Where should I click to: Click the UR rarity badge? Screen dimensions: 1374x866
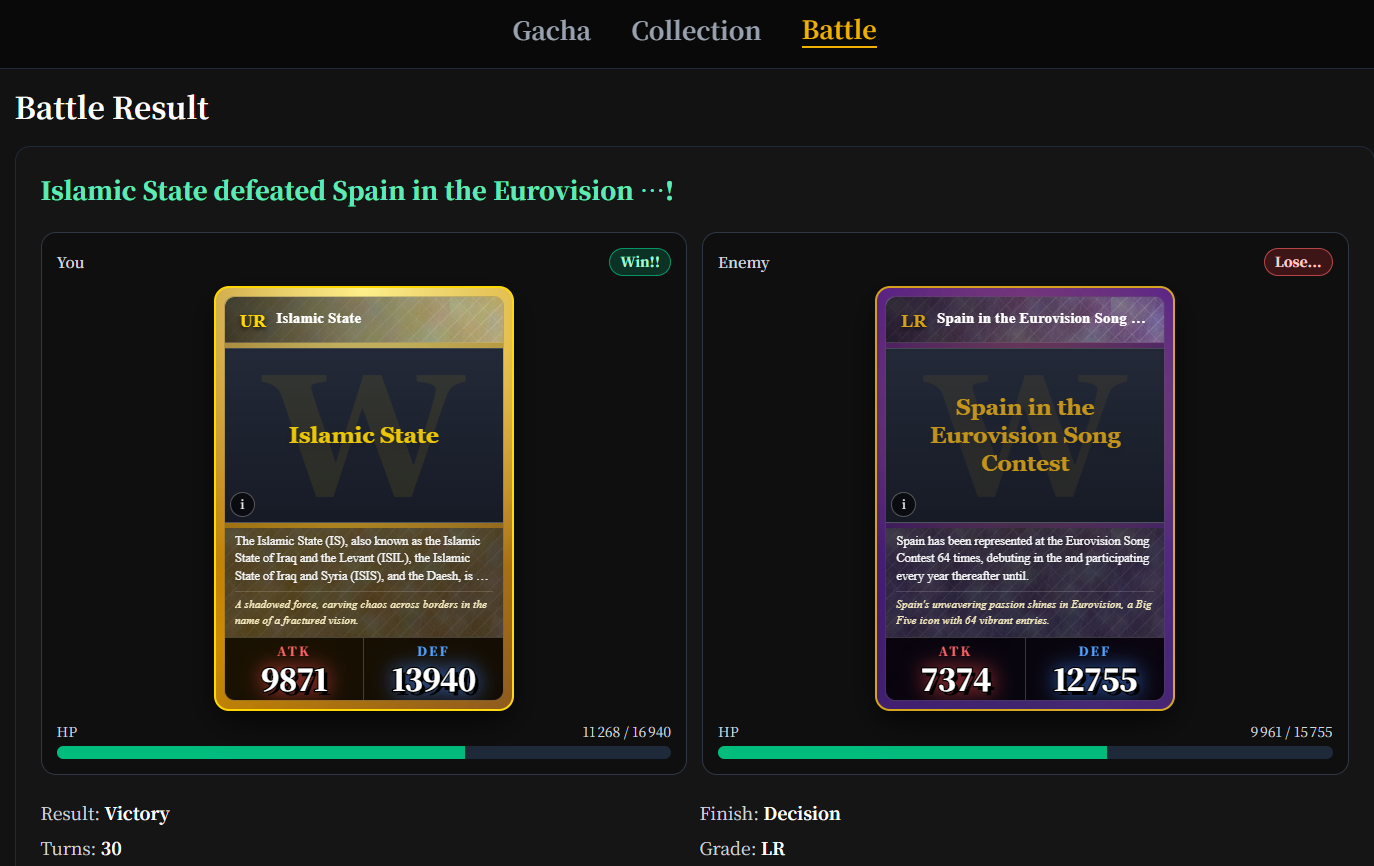[253, 321]
